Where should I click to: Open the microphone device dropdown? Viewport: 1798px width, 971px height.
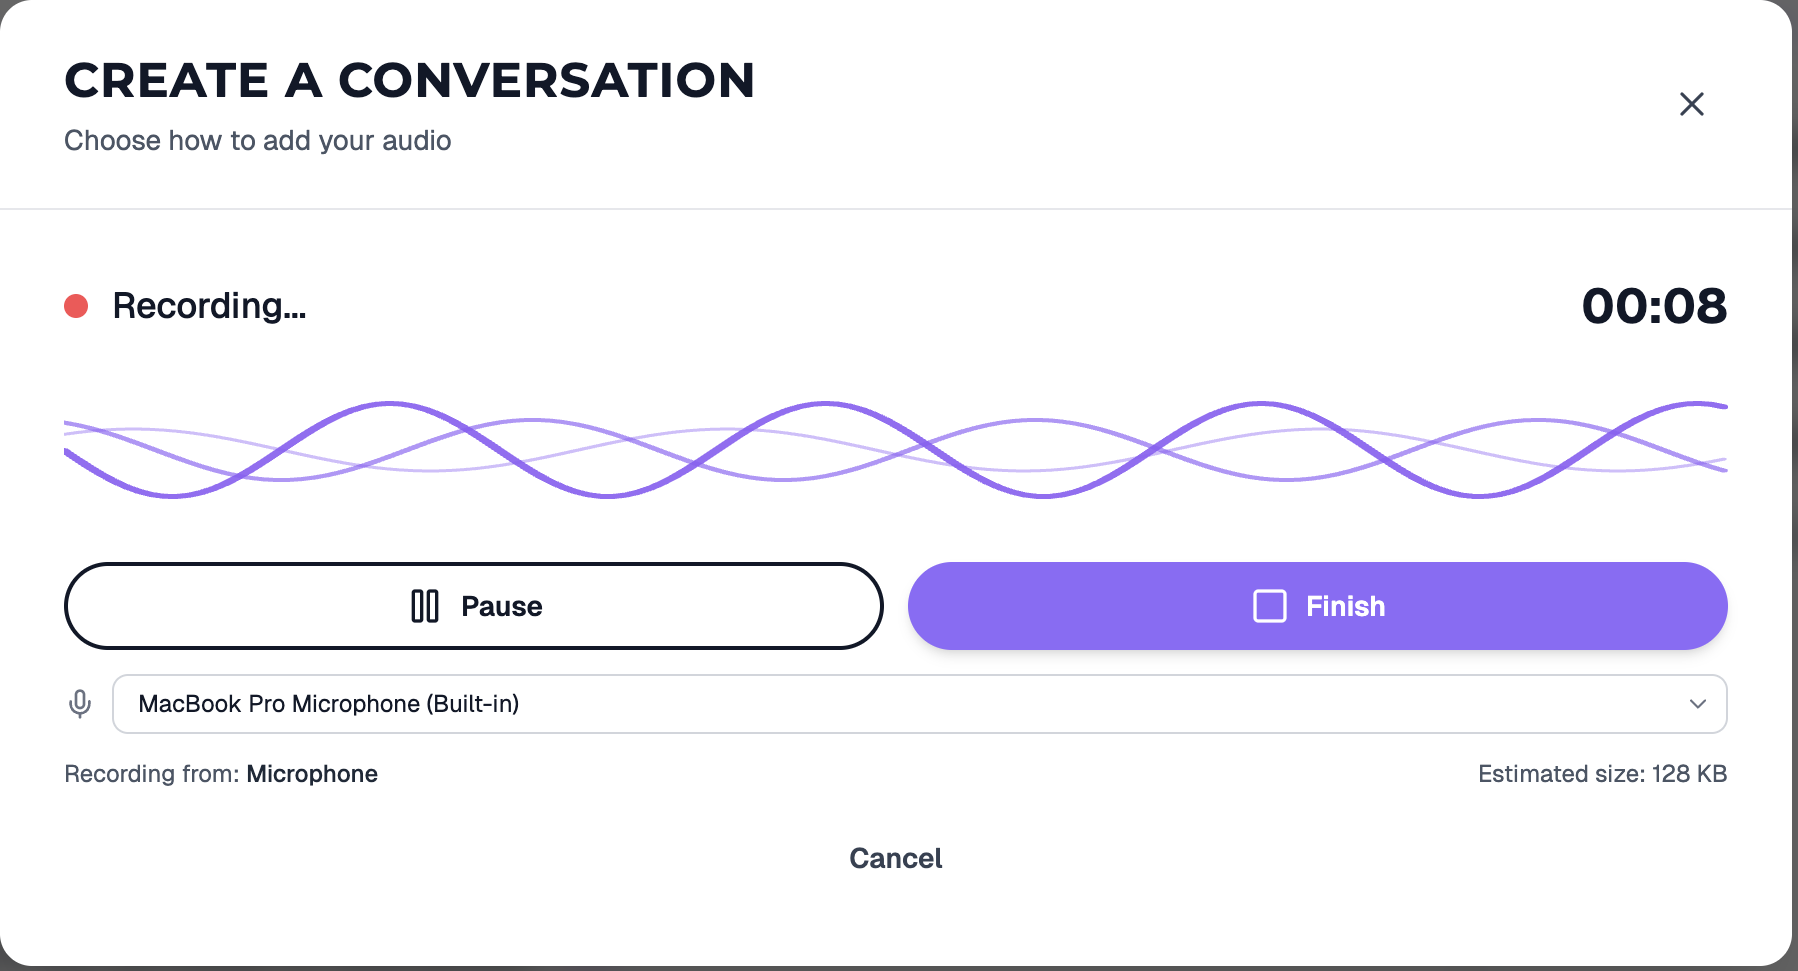pos(920,704)
